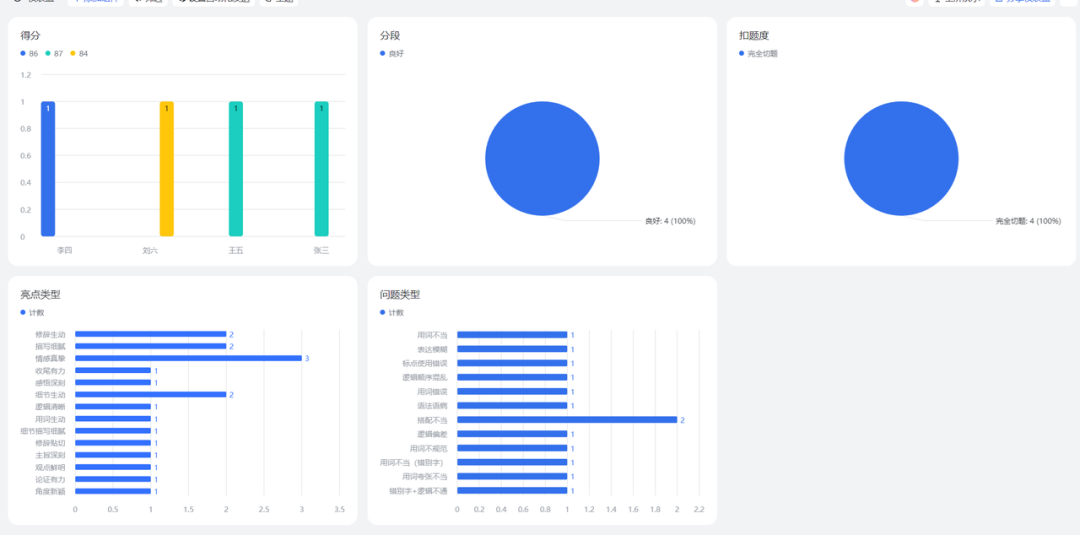1080x535 pixels.
Task: Click the teal bar for 张三
Action: tap(322, 169)
